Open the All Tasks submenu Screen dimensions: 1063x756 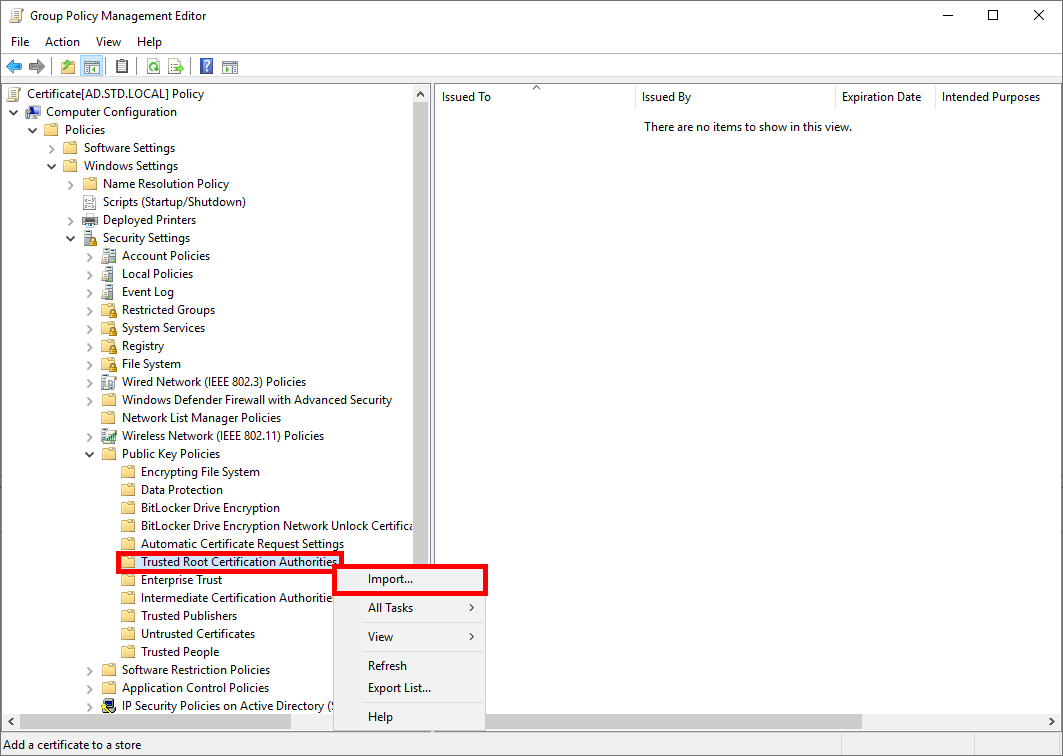pyautogui.click(x=390, y=608)
